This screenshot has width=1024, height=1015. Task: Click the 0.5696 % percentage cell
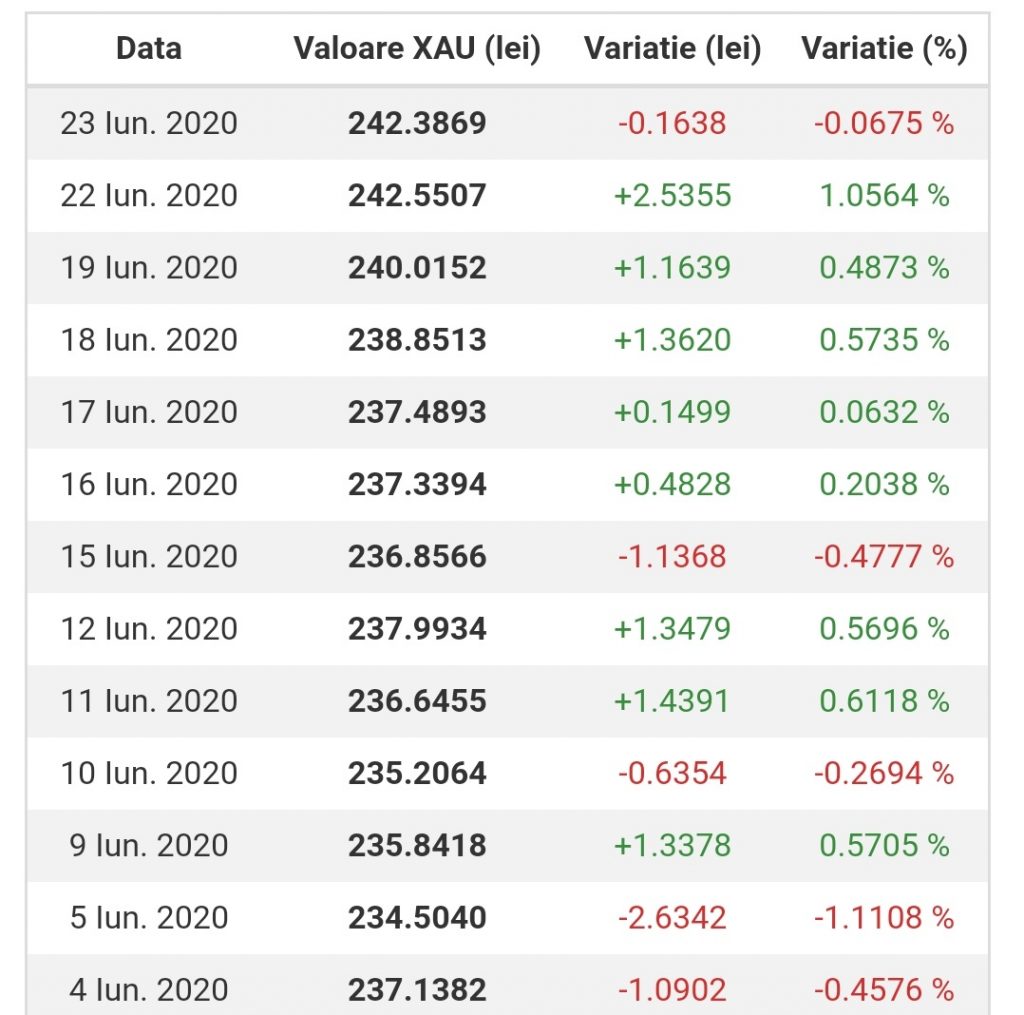coord(884,629)
